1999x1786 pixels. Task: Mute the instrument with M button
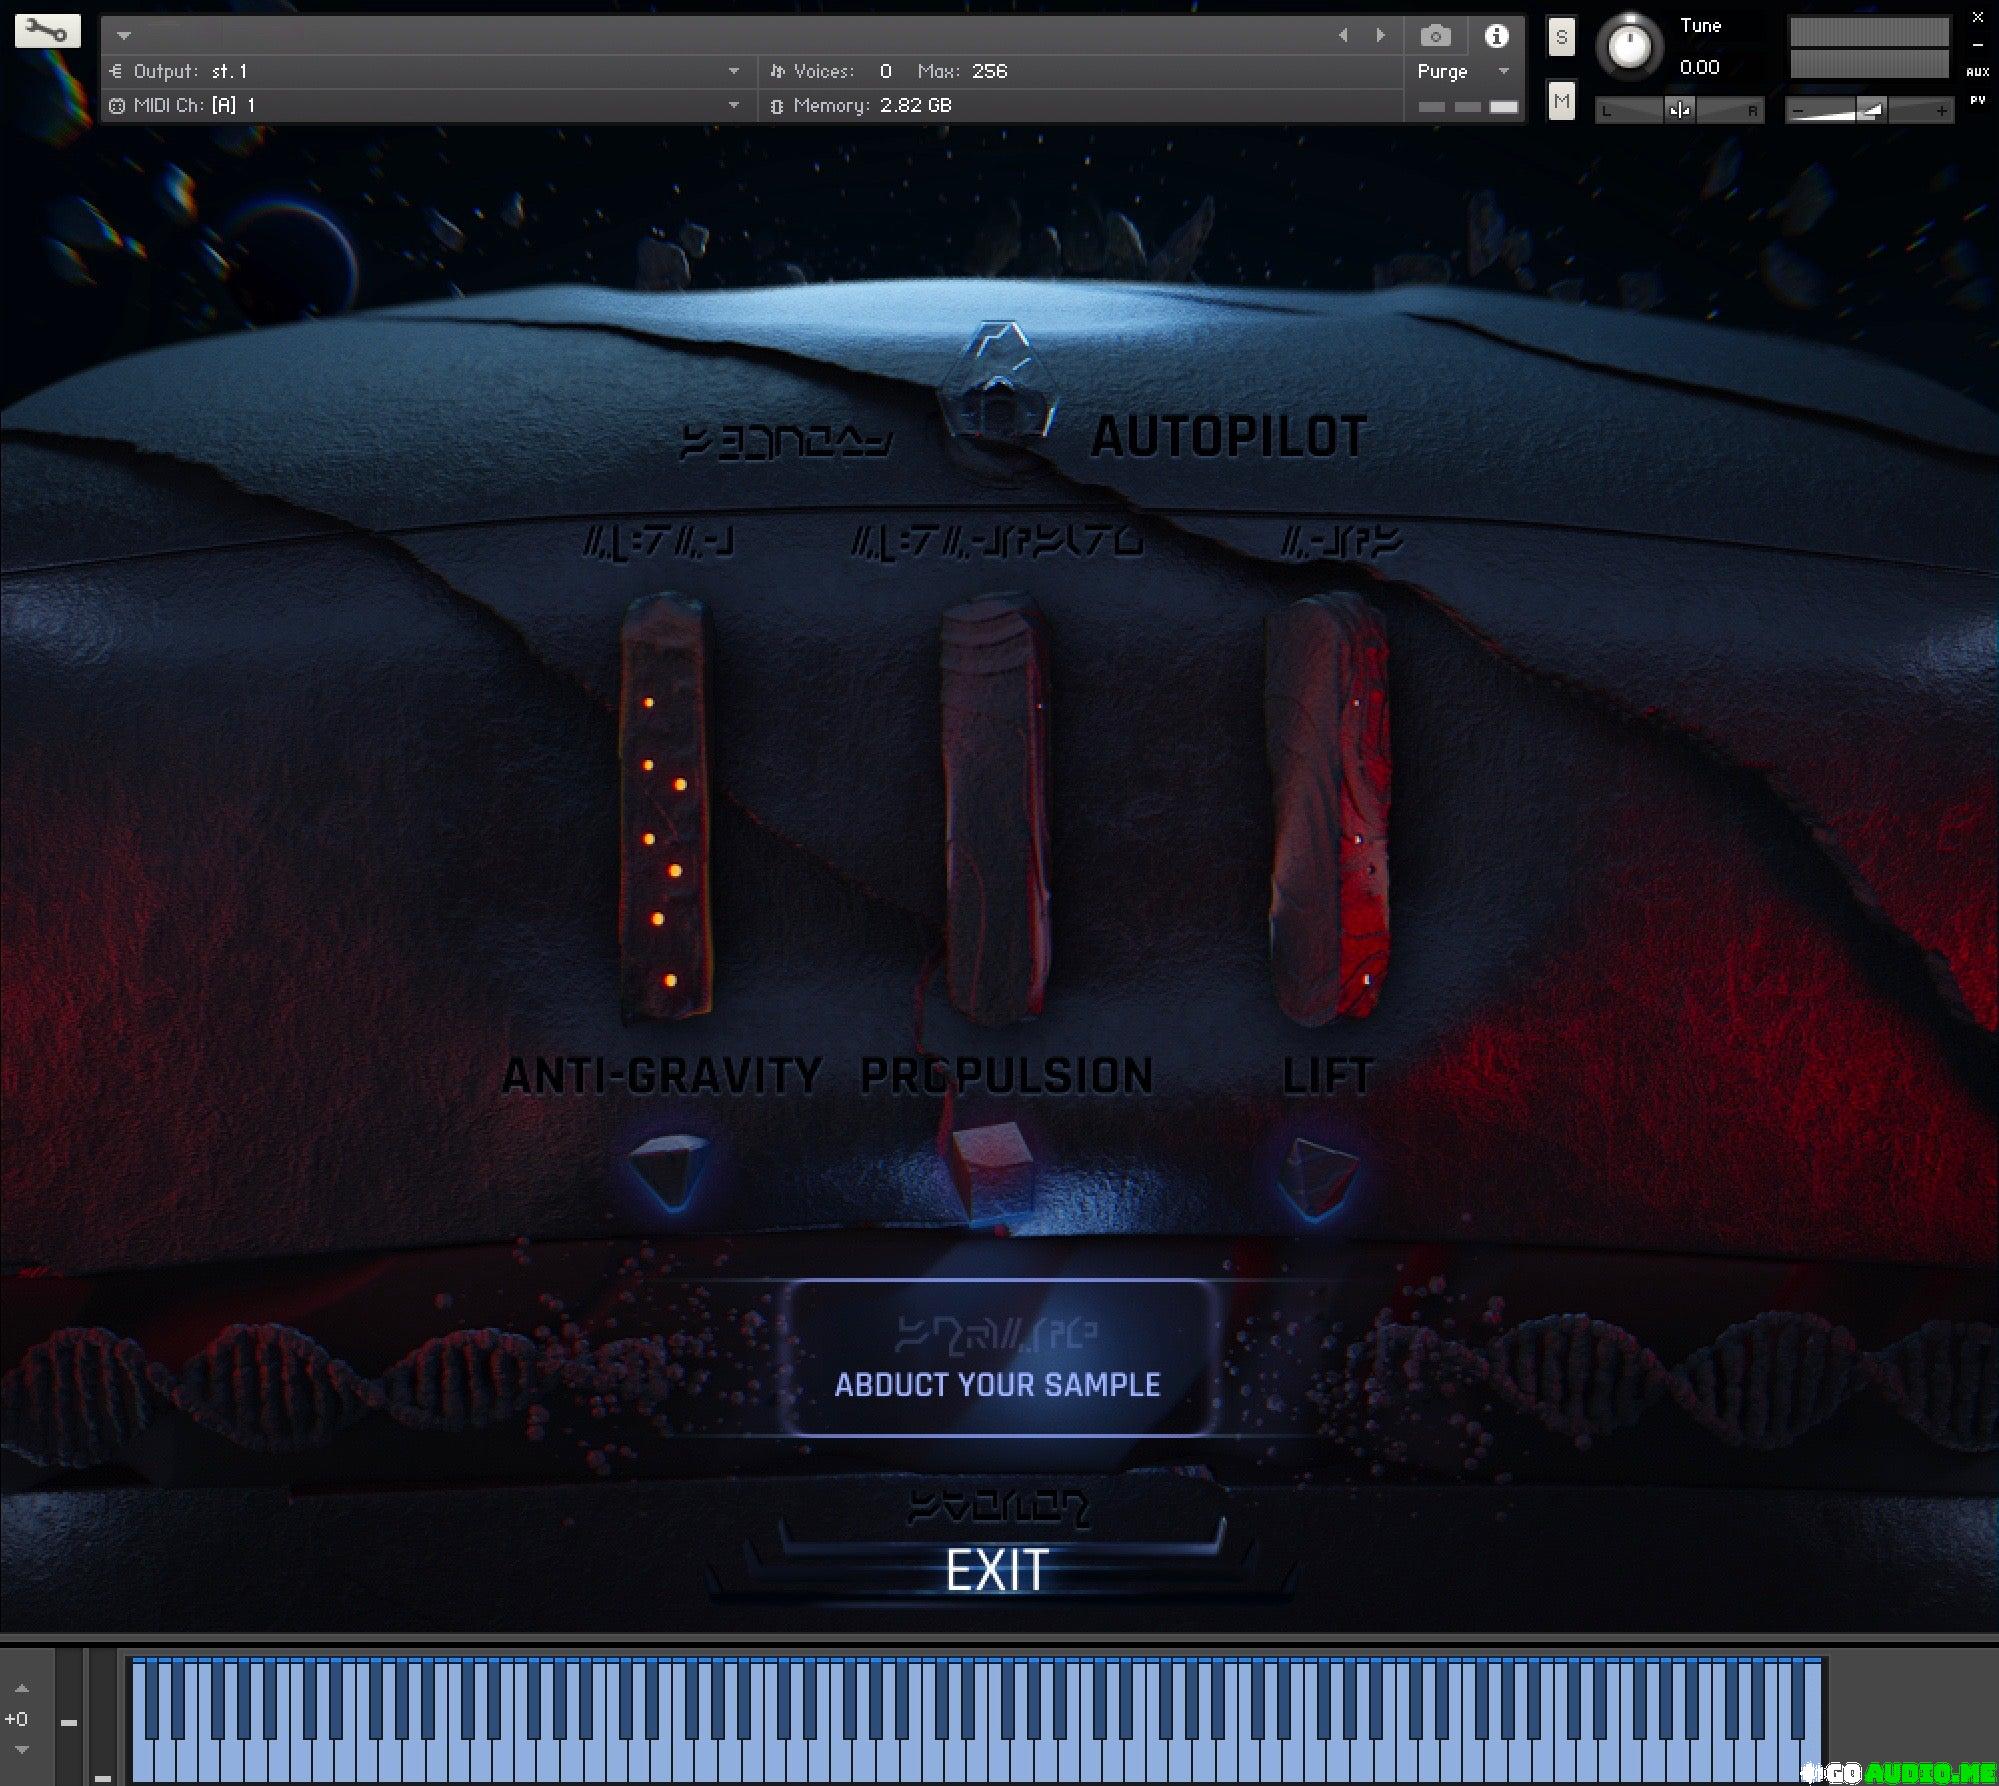tap(1561, 101)
